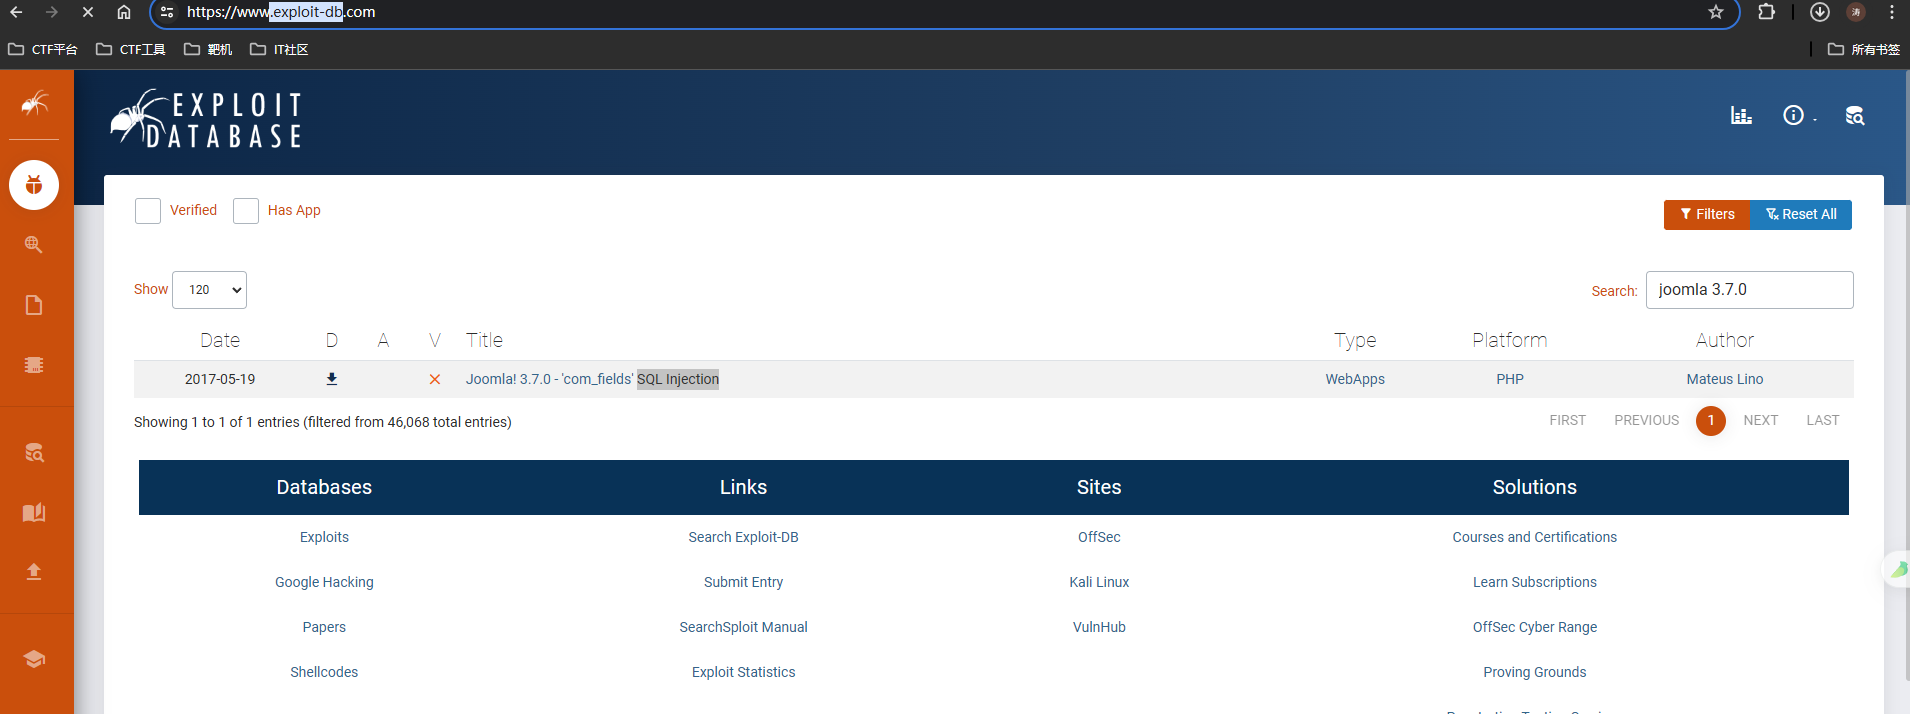The height and width of the screenshot is (714, 1910).
Task: Click the V verified column header
Action: (x=435, y=340)
